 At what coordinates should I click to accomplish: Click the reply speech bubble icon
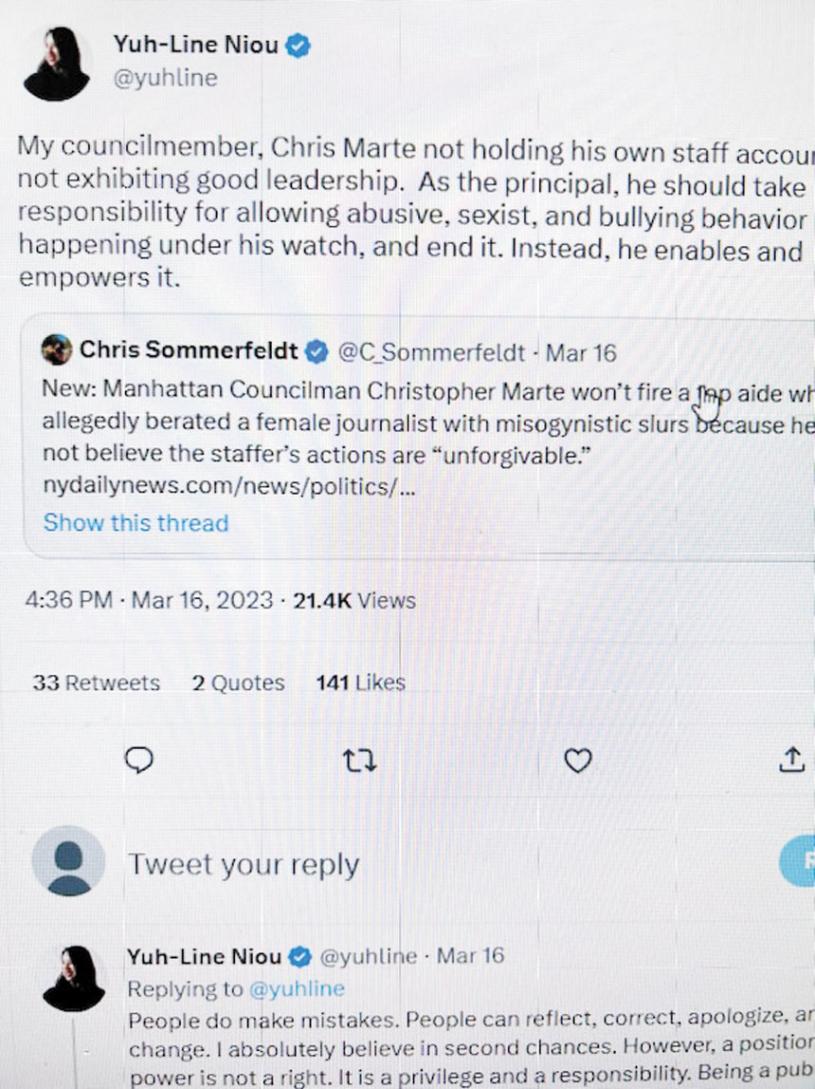click(139, 761)
